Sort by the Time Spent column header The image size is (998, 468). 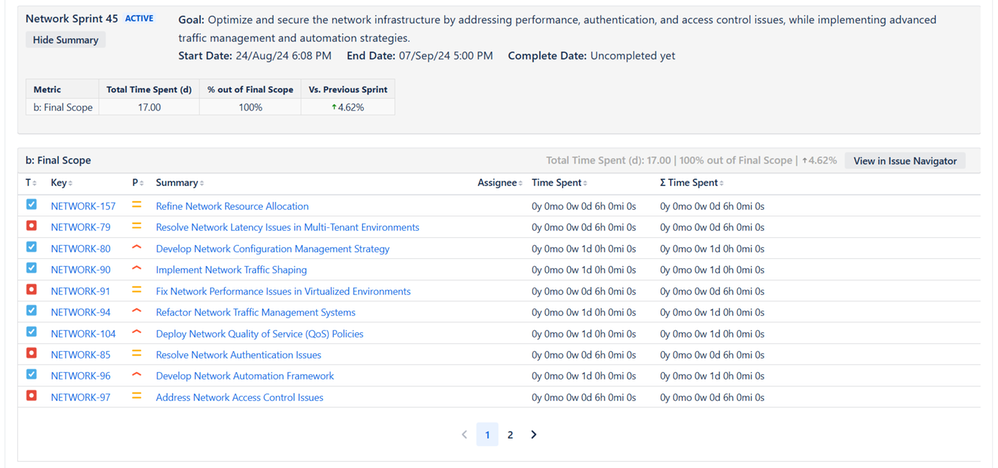click(x=558, y=183)
